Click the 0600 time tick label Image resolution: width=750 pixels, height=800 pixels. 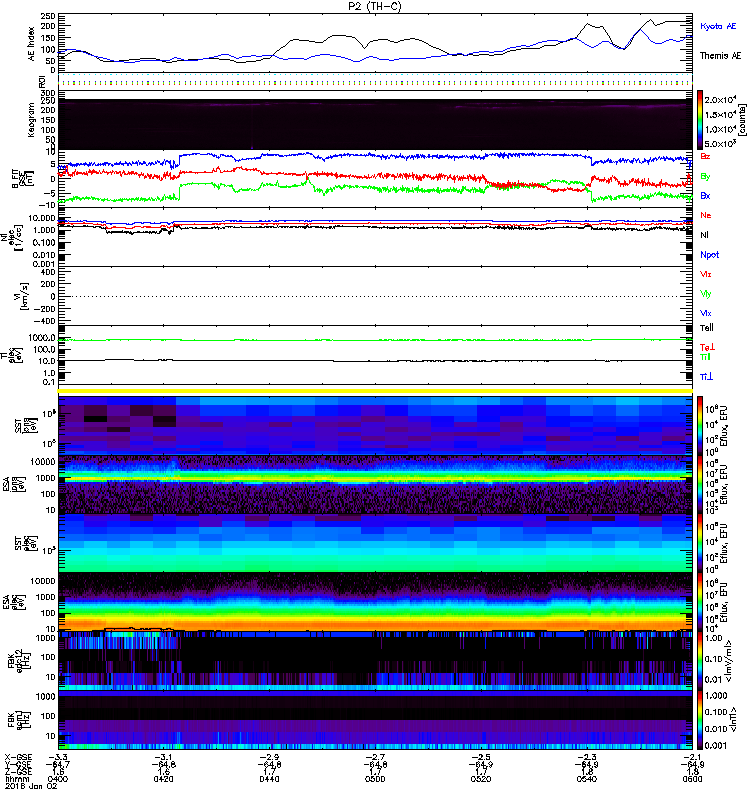(x=692, y=779)
